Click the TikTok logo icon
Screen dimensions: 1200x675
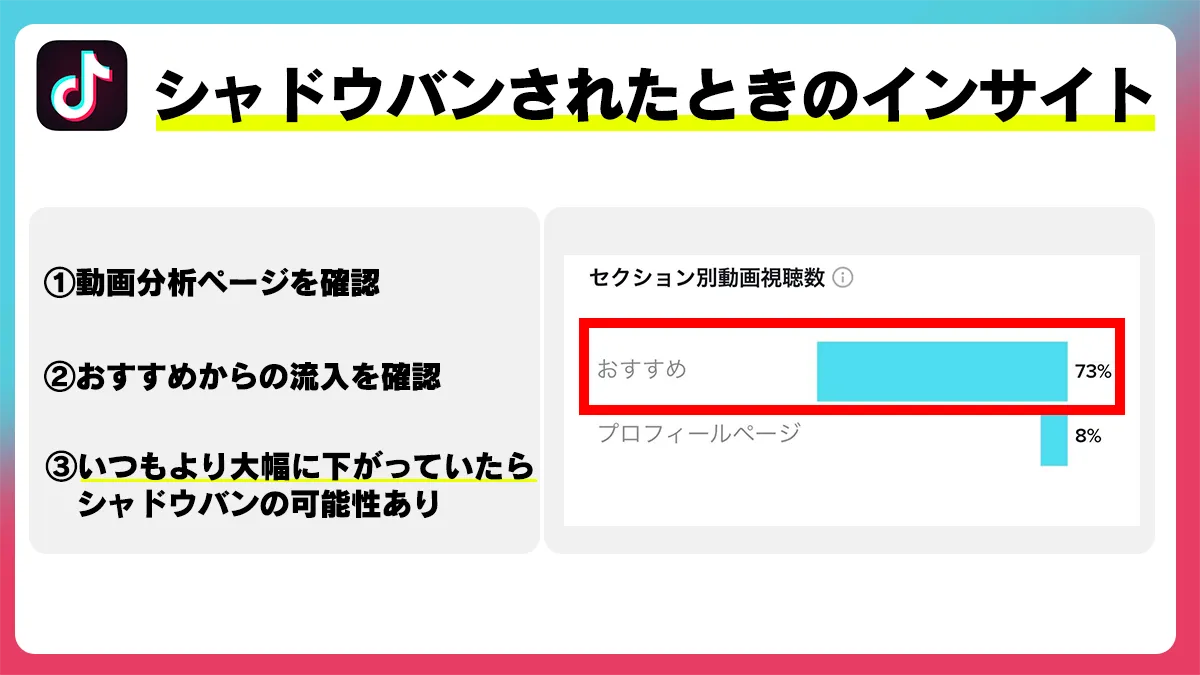point(82,86)
